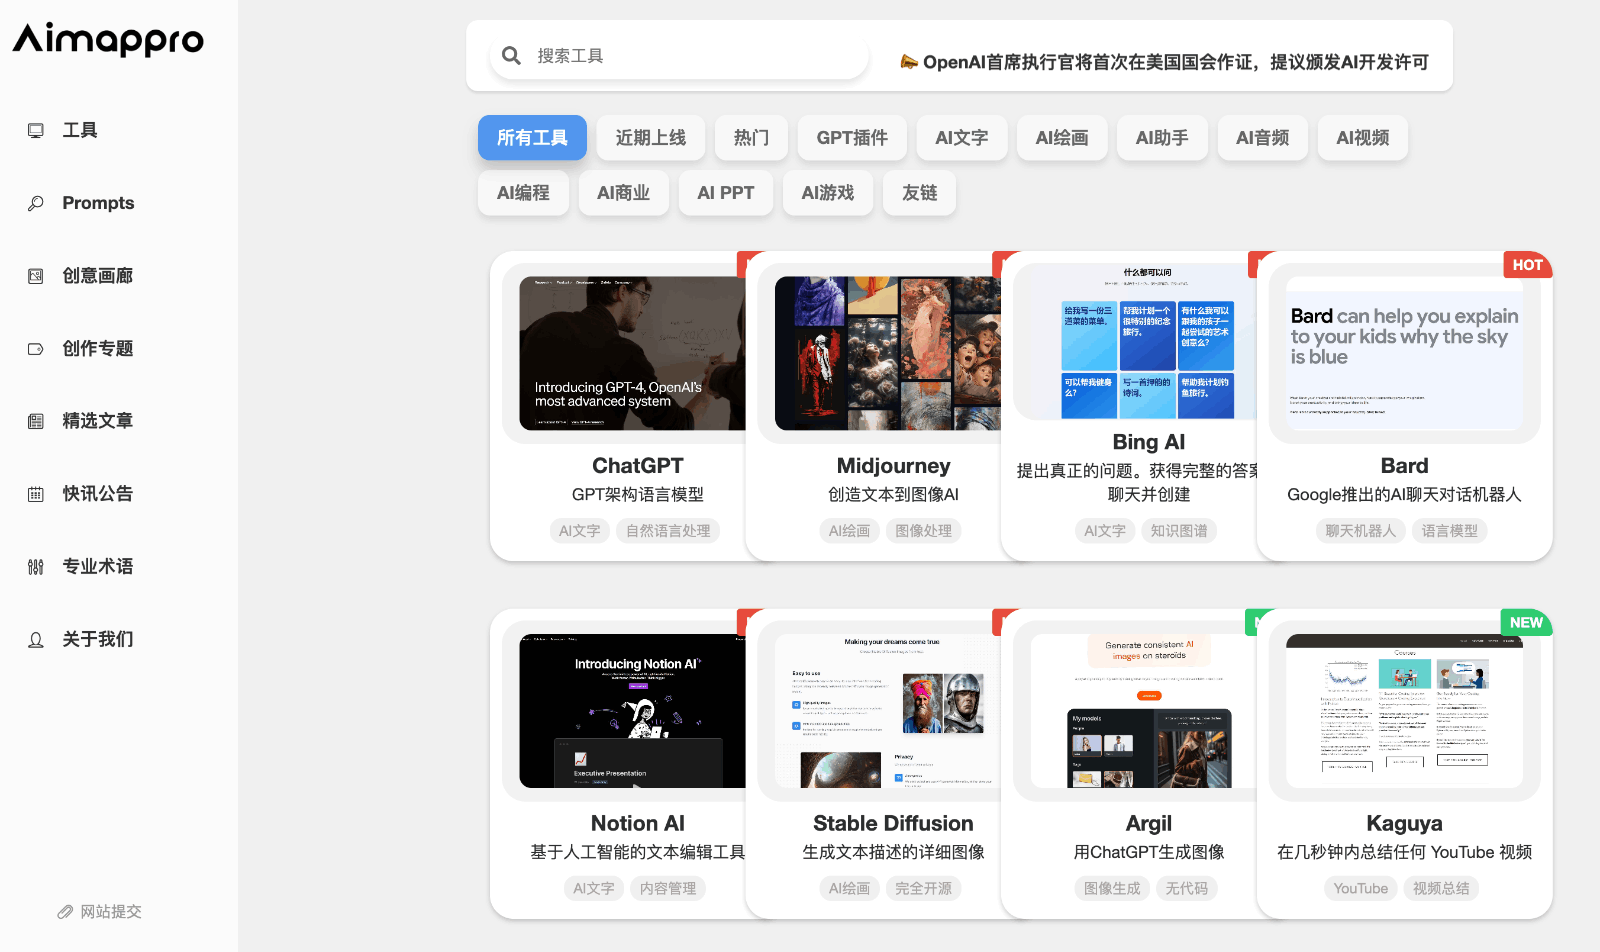1600x952 pixels.
Task: Switch to the AI绘画 category tab
Action: point(1062,138)
